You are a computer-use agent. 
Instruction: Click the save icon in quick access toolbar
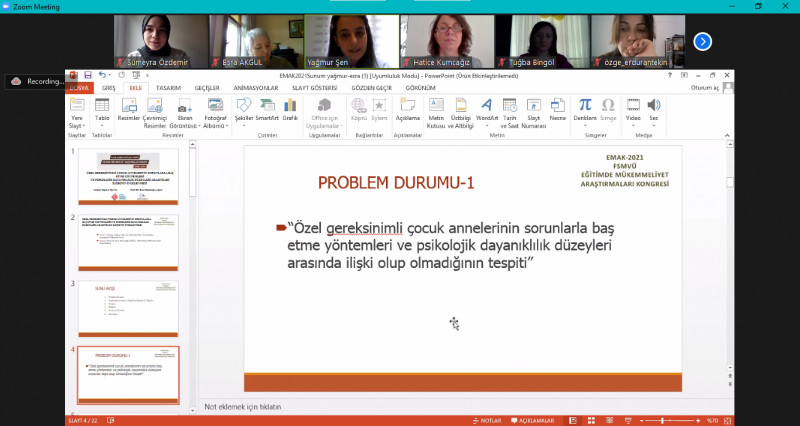(88, 75)
